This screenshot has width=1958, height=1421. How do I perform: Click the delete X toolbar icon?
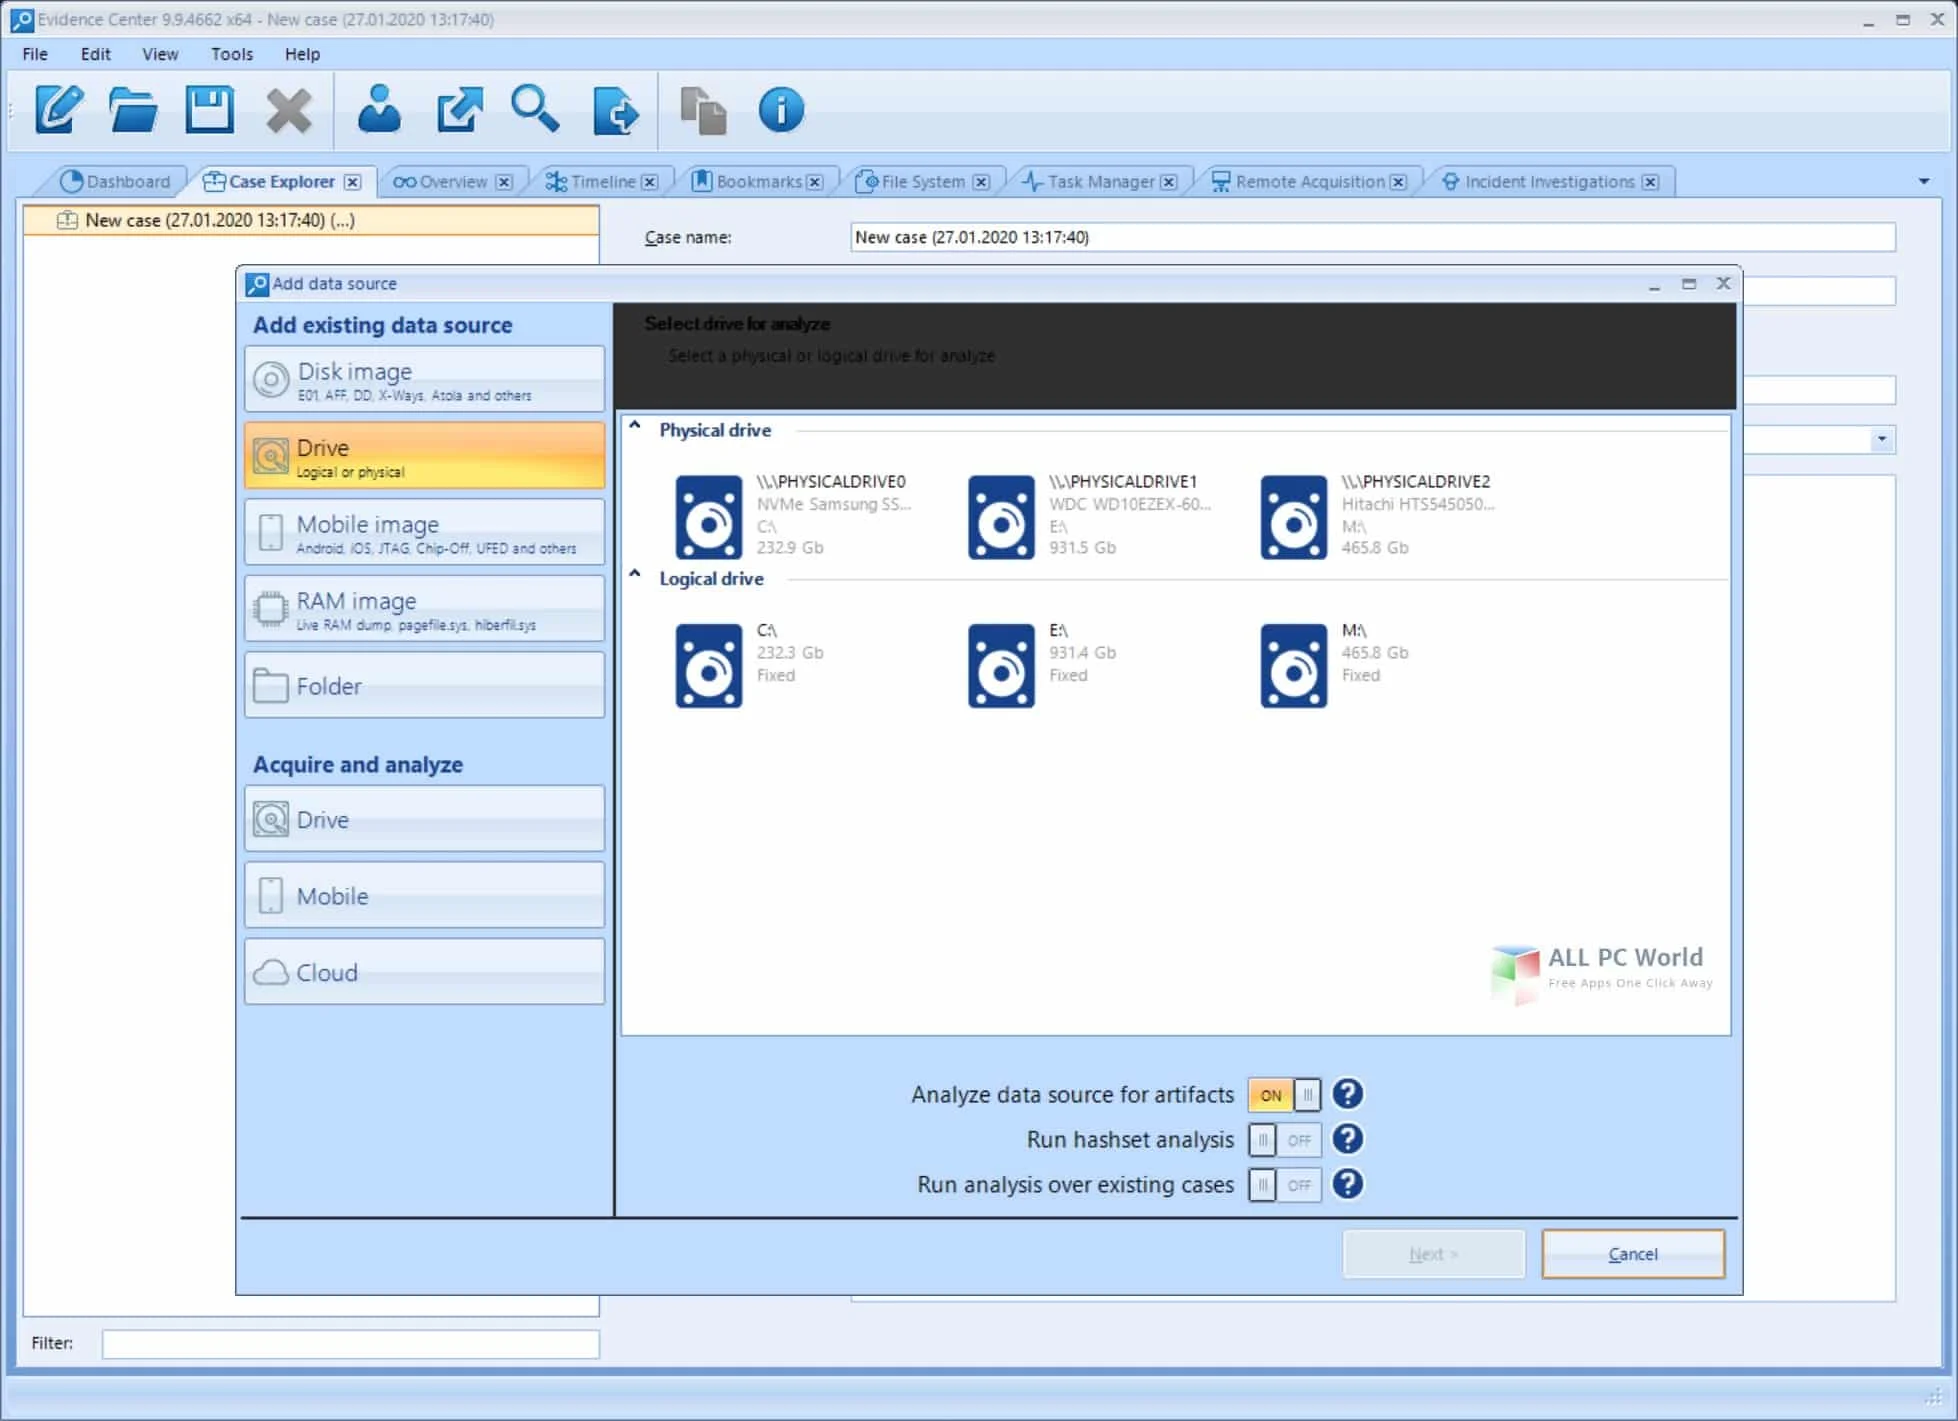[289, 110]
